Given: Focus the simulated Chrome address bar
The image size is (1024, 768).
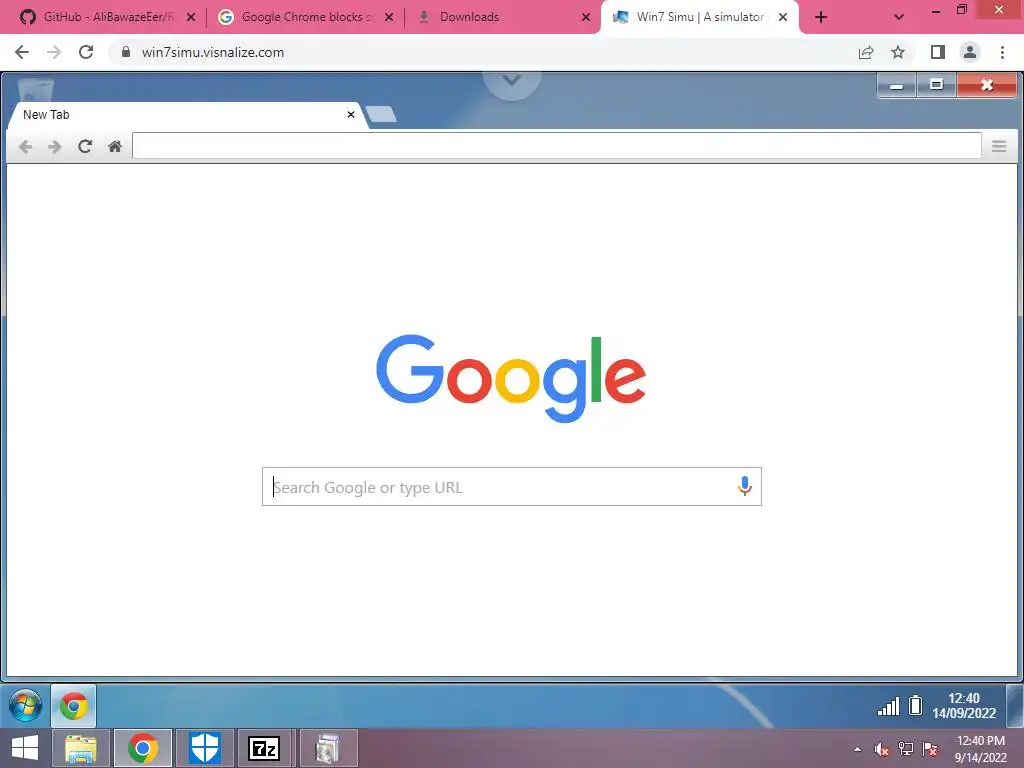Looking at the screenshot, I should [x=556, y=146].
